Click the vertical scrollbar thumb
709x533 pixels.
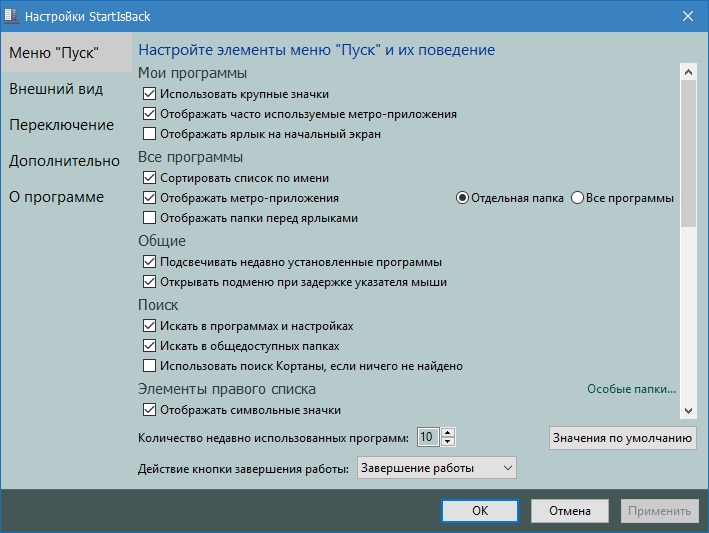(688, 154)
